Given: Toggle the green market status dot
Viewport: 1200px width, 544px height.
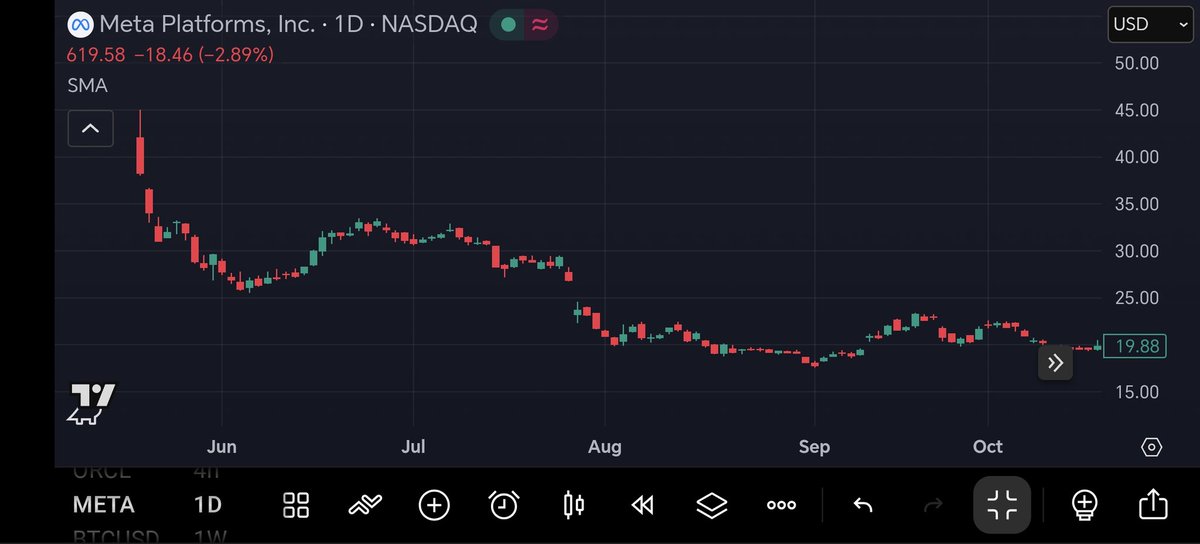Looking at the screenshot, I should [508, 24].
